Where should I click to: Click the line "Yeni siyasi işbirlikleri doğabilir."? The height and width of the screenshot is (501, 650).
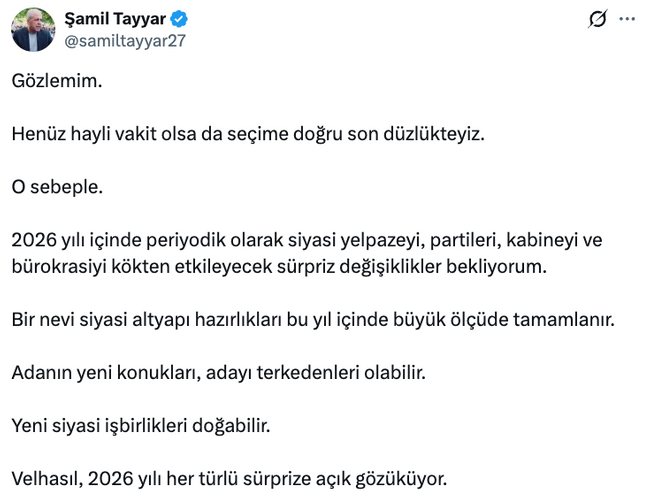tap(141, 425)
